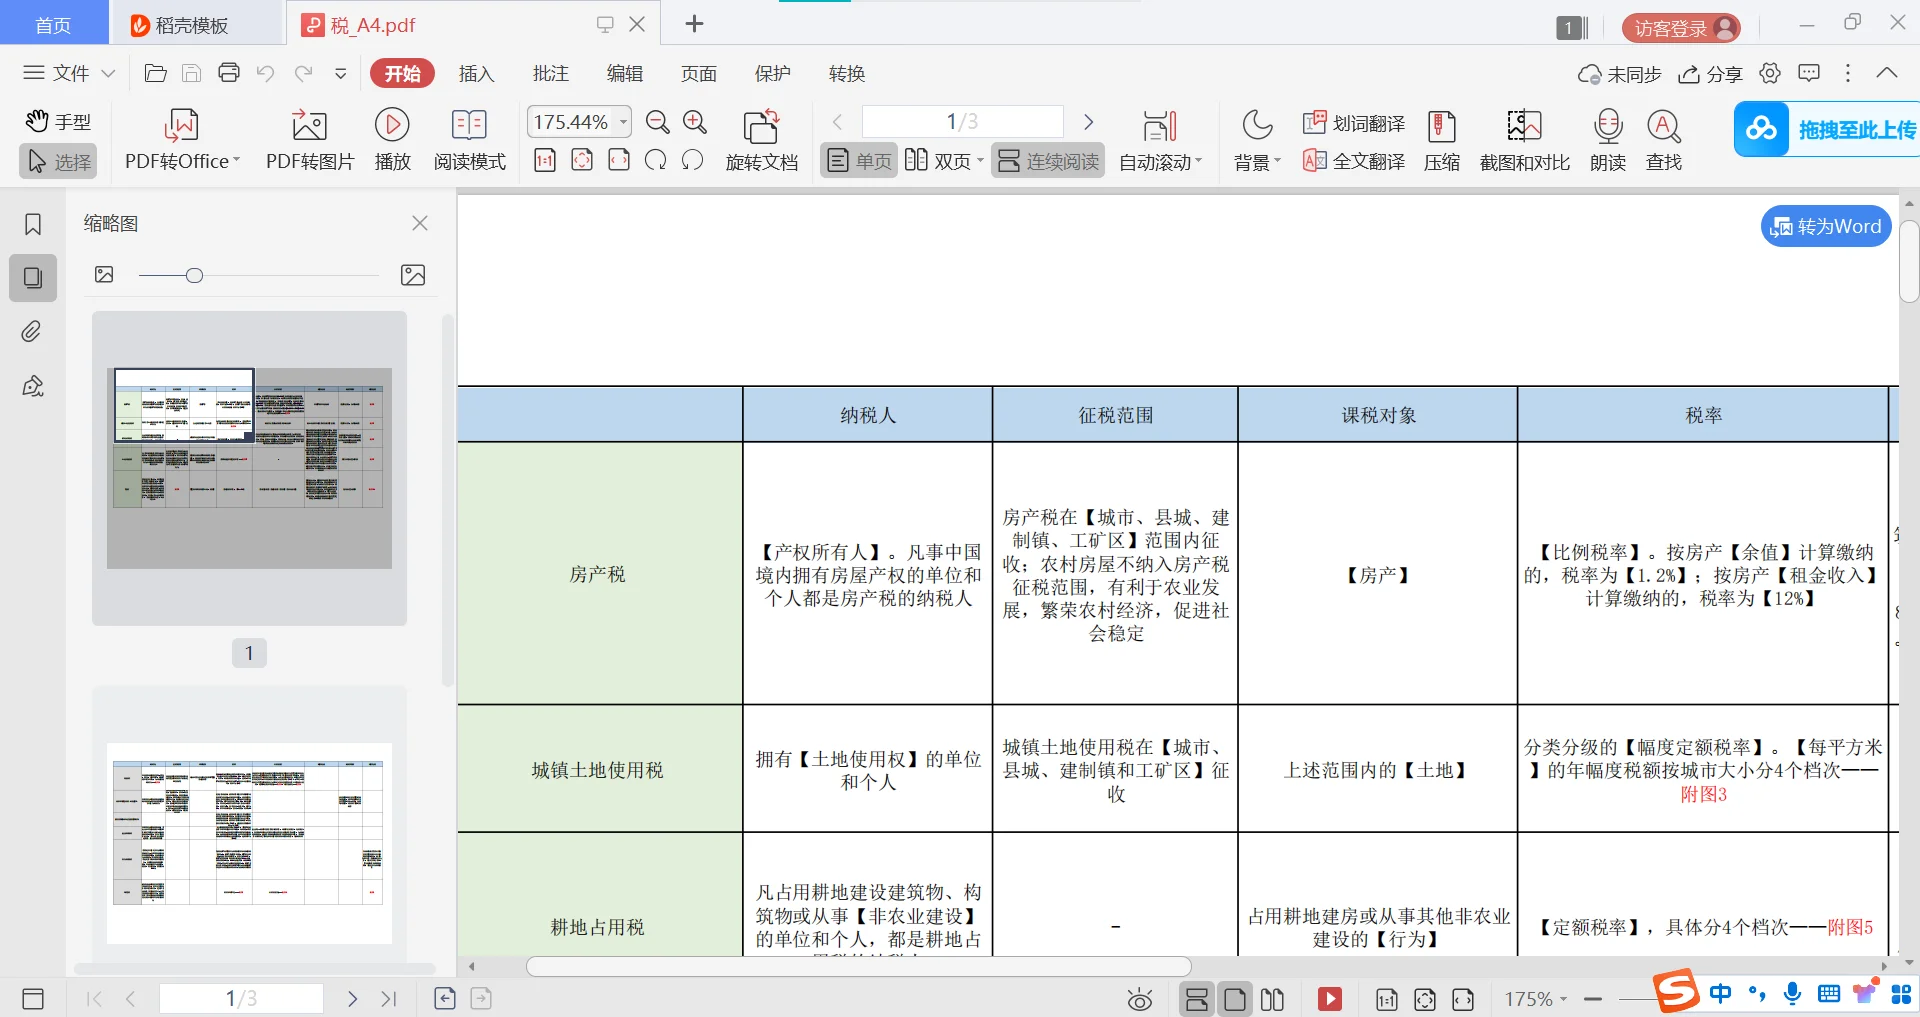Enter 阅读模式 reading mode
1920x1017 pixels.
[469, 140]
